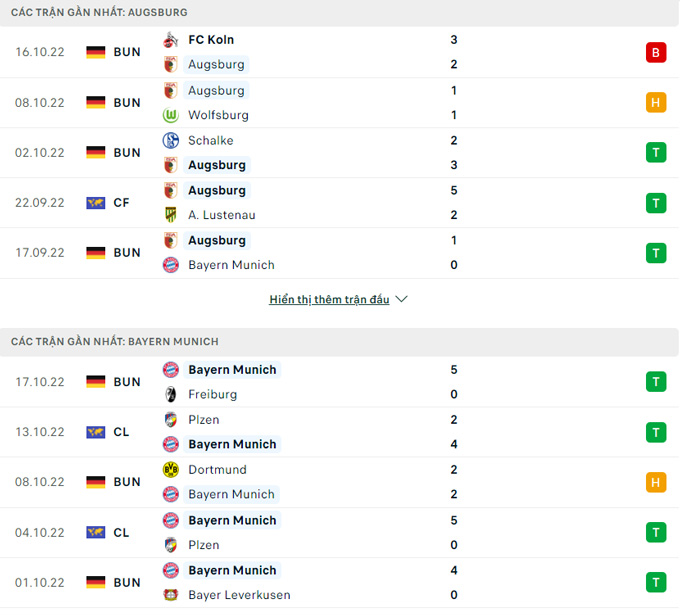
Task: Click the Freiburg club logo
Action: [170, 395]
